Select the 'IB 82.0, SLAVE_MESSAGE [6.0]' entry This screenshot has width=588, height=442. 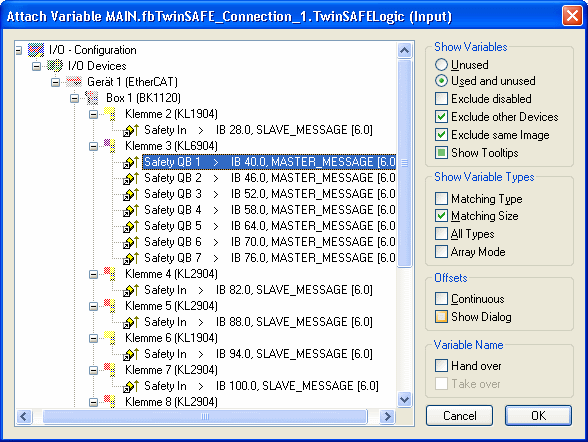tap(294, 290)
